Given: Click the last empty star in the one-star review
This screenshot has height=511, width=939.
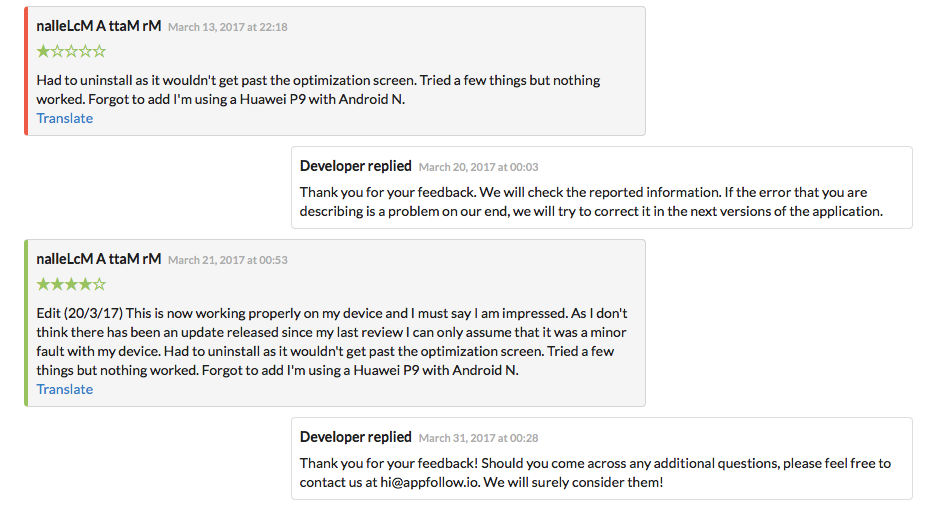Looking at the screenshot, I should tap(100, 51).
